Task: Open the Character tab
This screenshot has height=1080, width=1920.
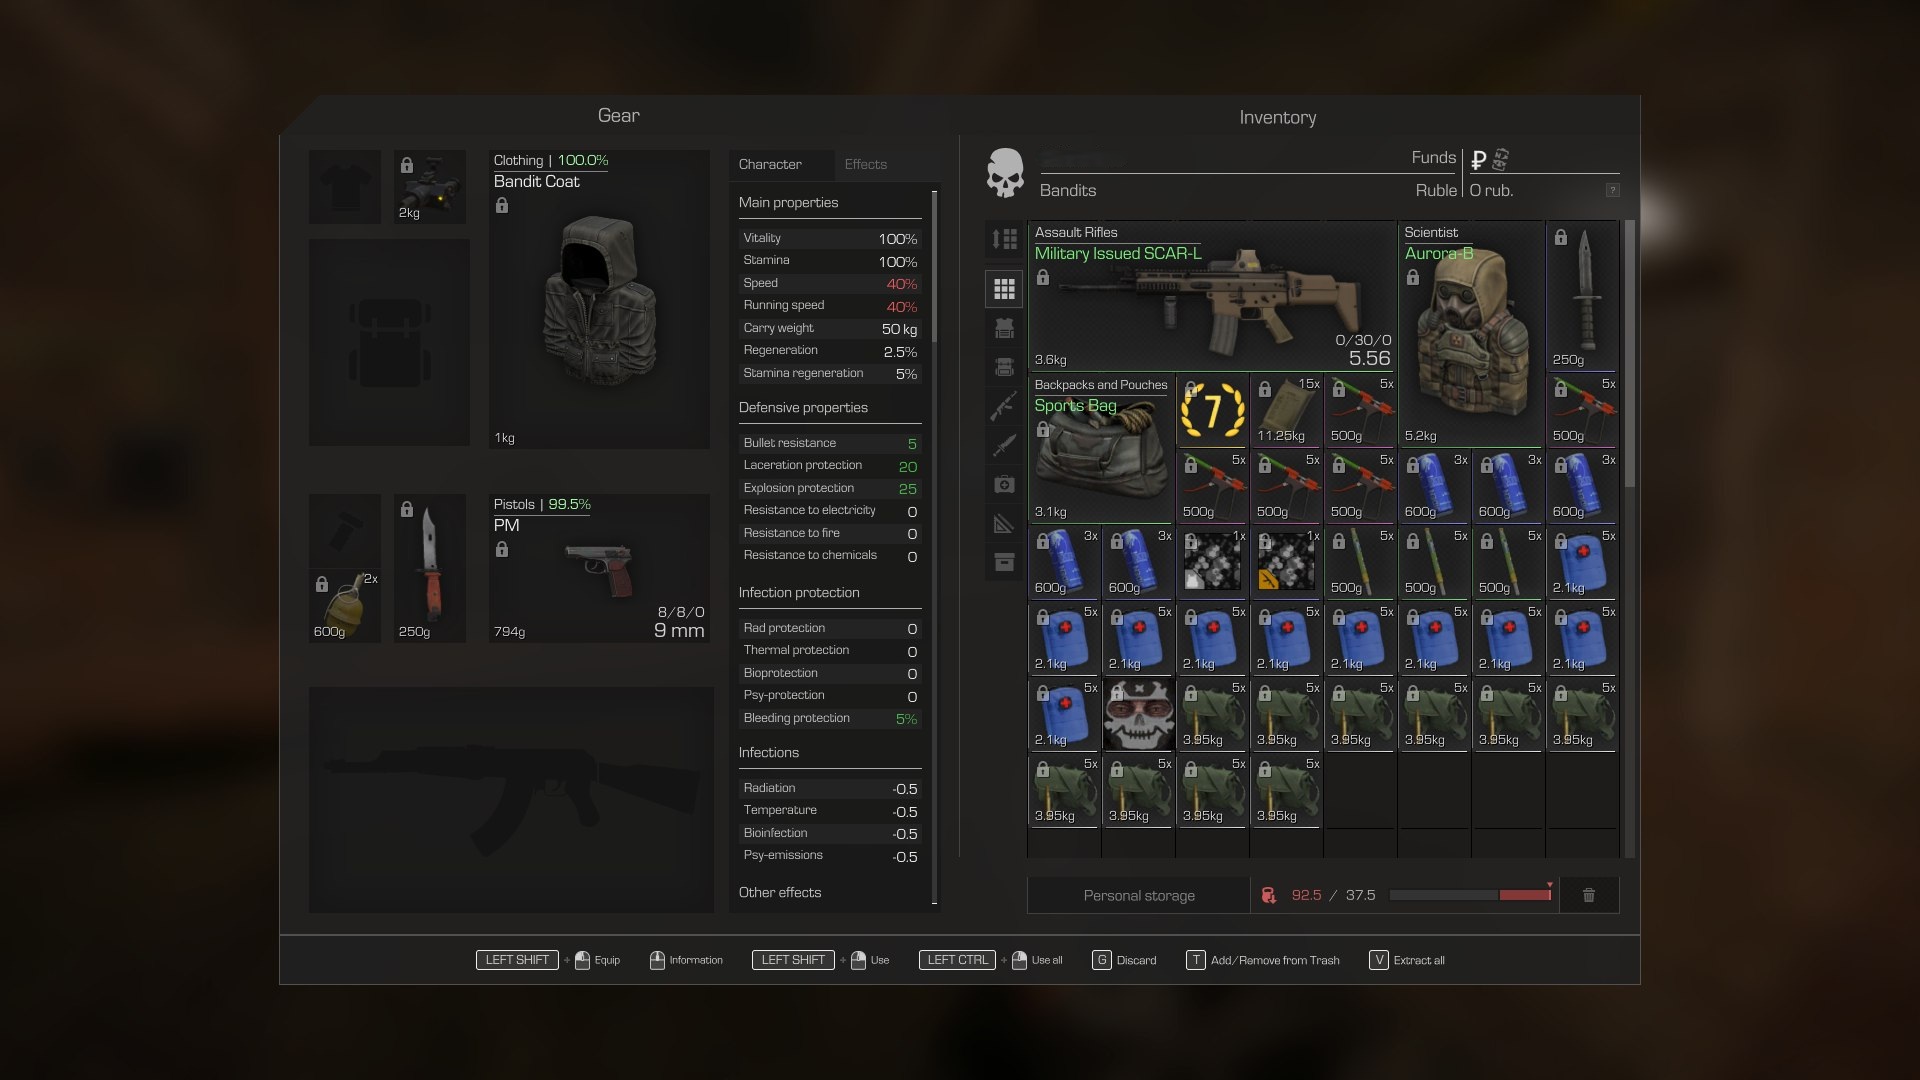Action: [x=770, y=164]
